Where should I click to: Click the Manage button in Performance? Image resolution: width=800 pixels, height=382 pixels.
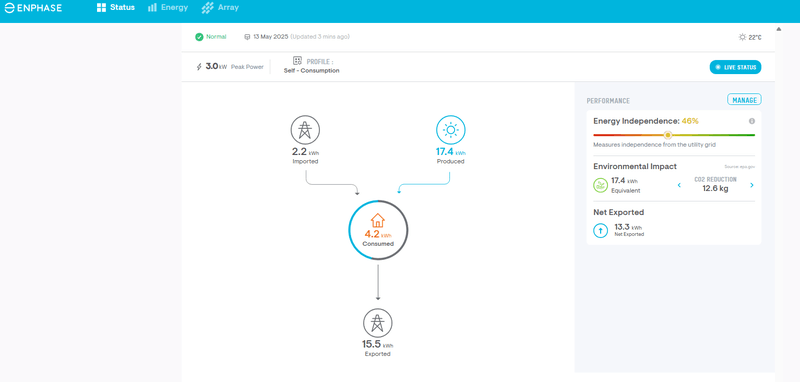pos(744,100)
